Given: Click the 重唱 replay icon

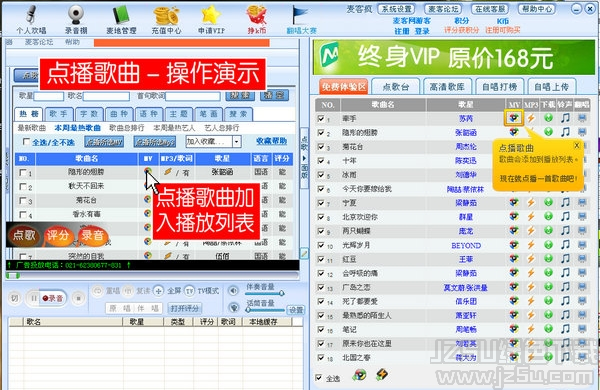Looking at the screenshot, I should pyautogui.click(x=97, y=291).
